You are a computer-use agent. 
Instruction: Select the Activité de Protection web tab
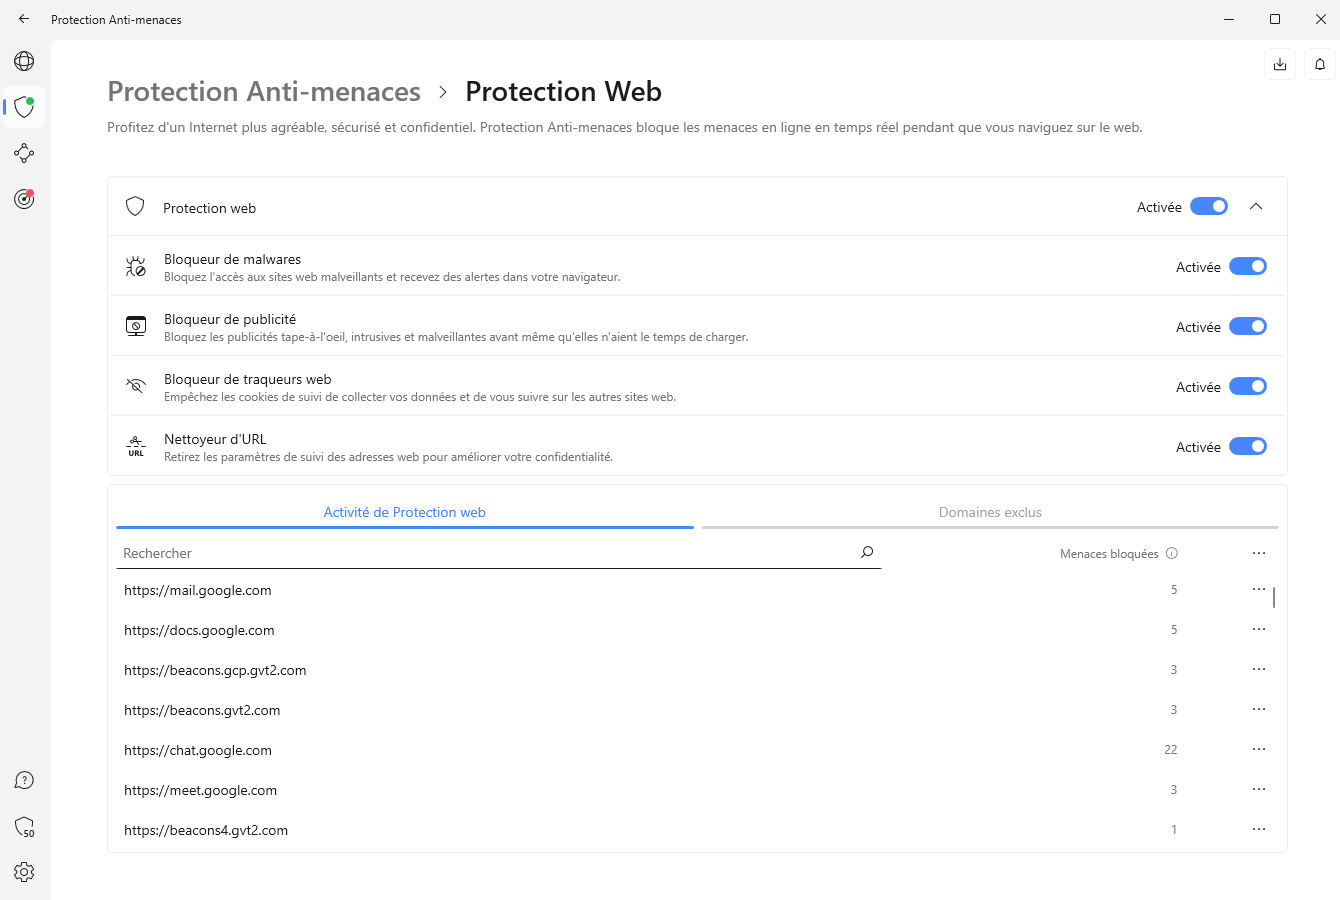[404, 512]
